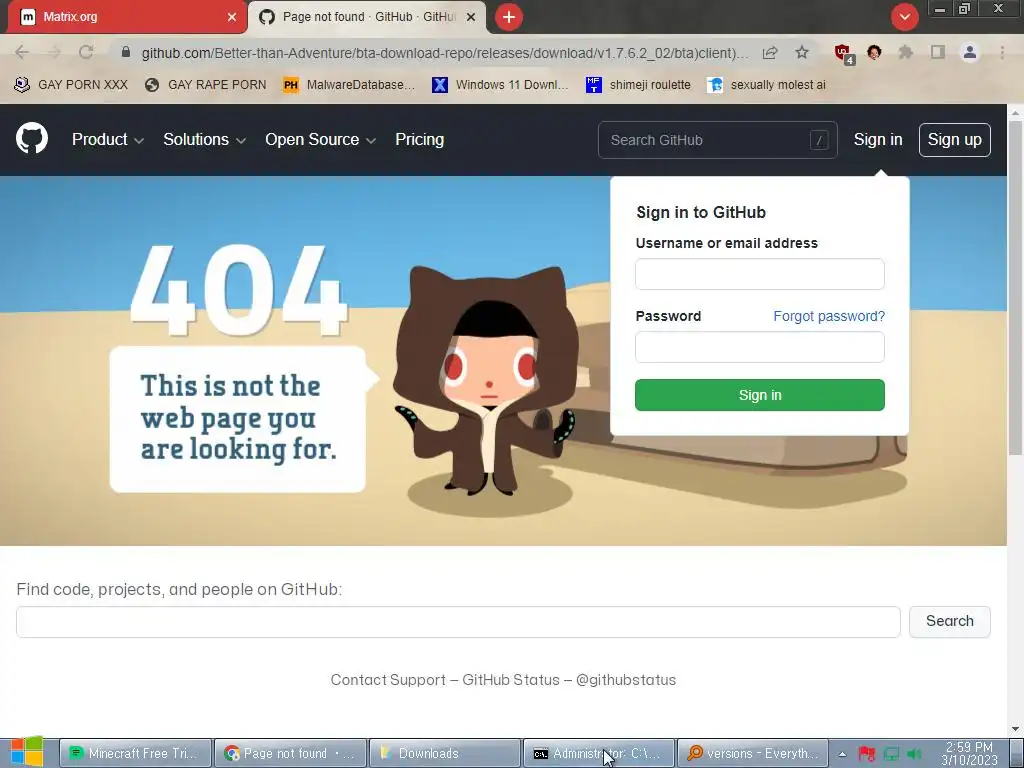The width and height of the screenshot is (1024, 768).
Task: Open Page not found Chrome taskbar button
Action: [291, 753]
